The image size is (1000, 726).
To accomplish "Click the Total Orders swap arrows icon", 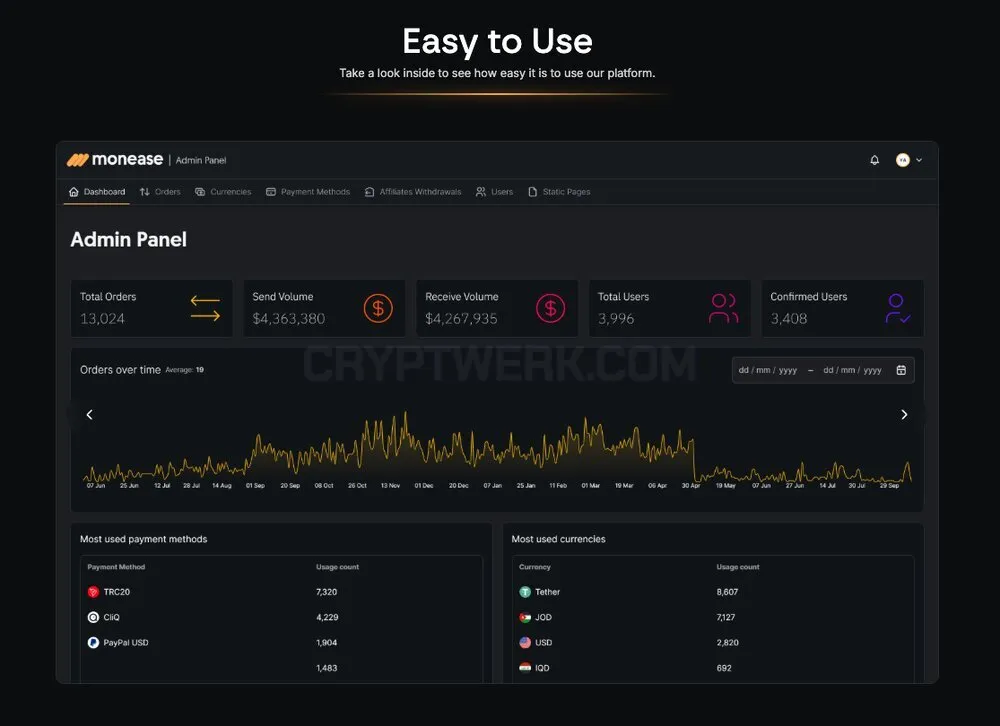I will [205, 308].
